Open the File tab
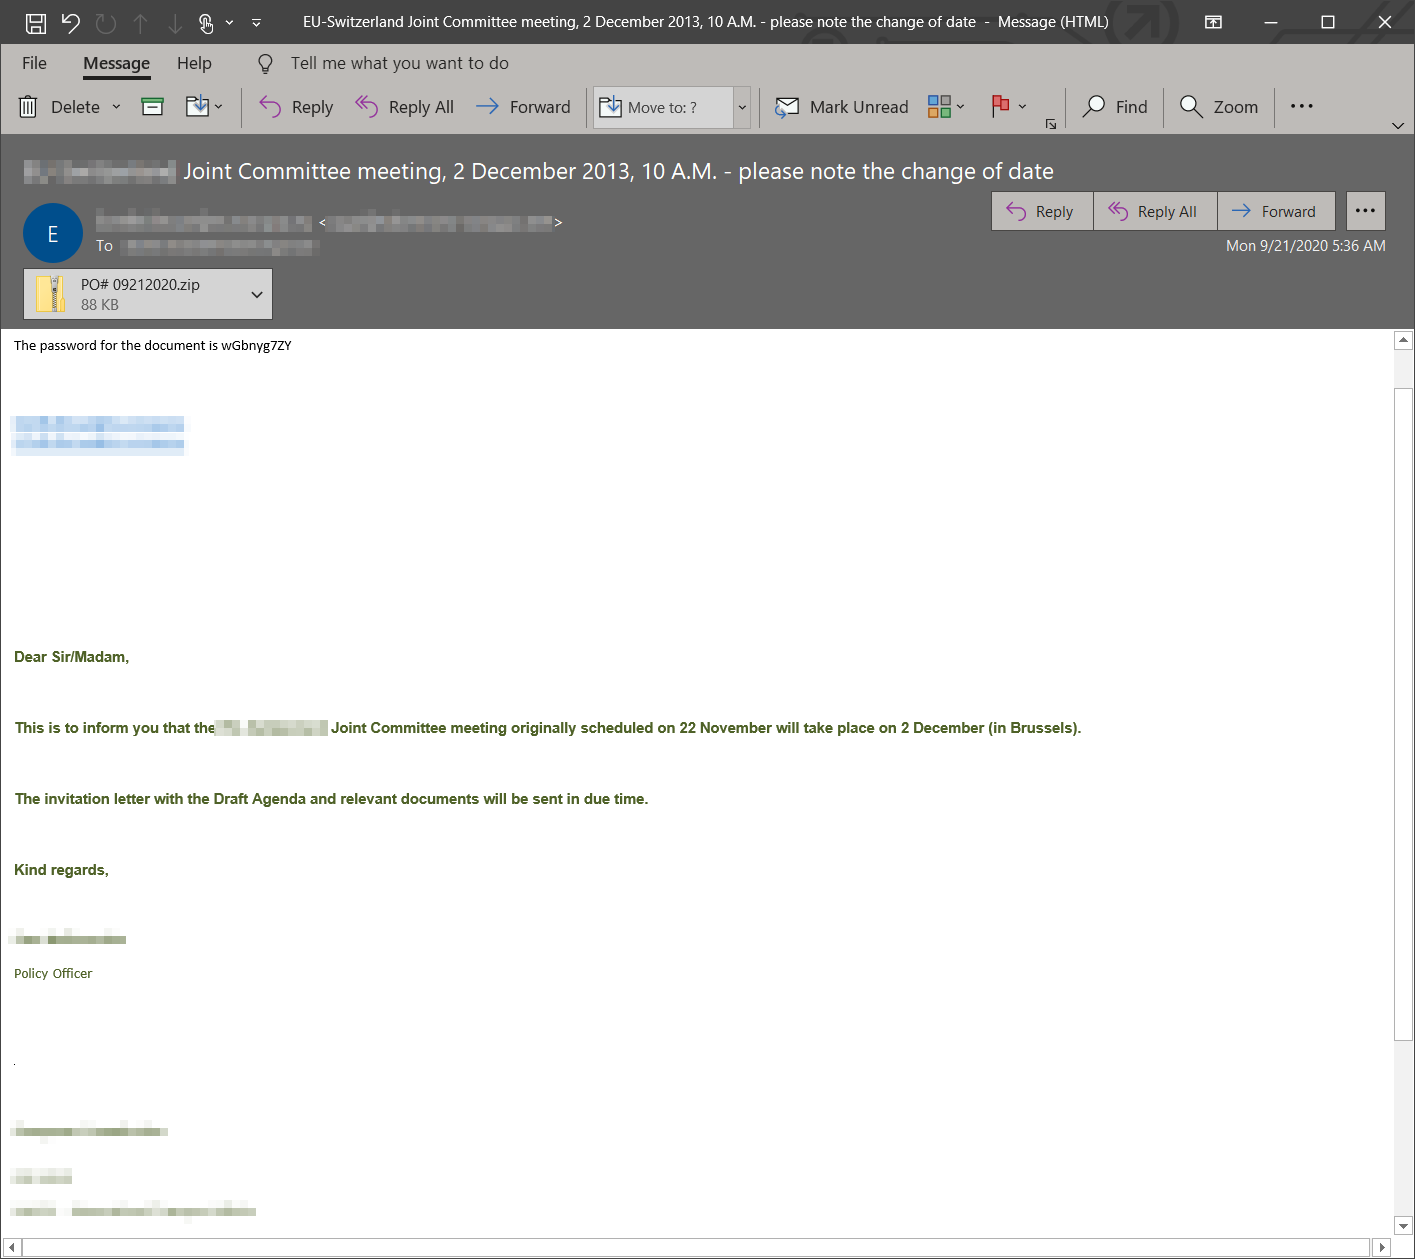Image resolution: width=1415 pixels, height=1259 pixels. (34, 63)
